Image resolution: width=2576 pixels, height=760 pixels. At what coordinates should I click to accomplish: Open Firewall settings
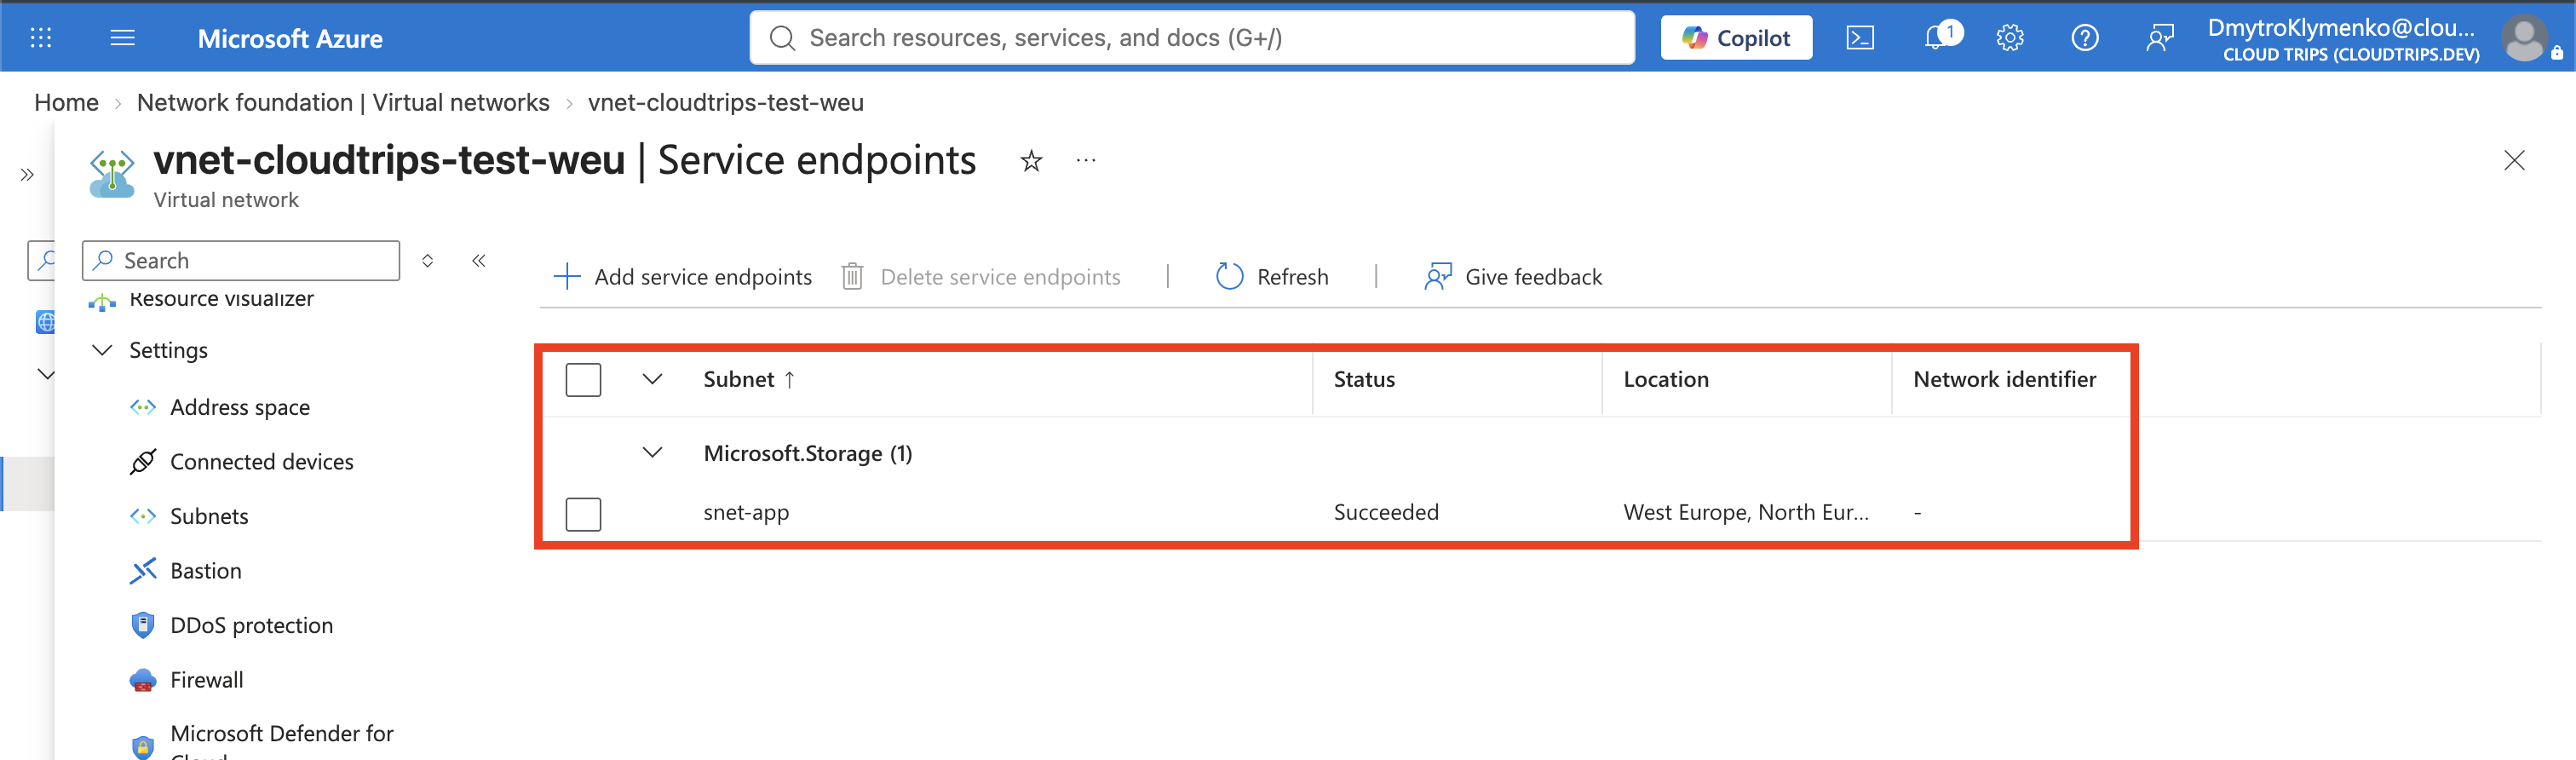(x=207, y=680)
